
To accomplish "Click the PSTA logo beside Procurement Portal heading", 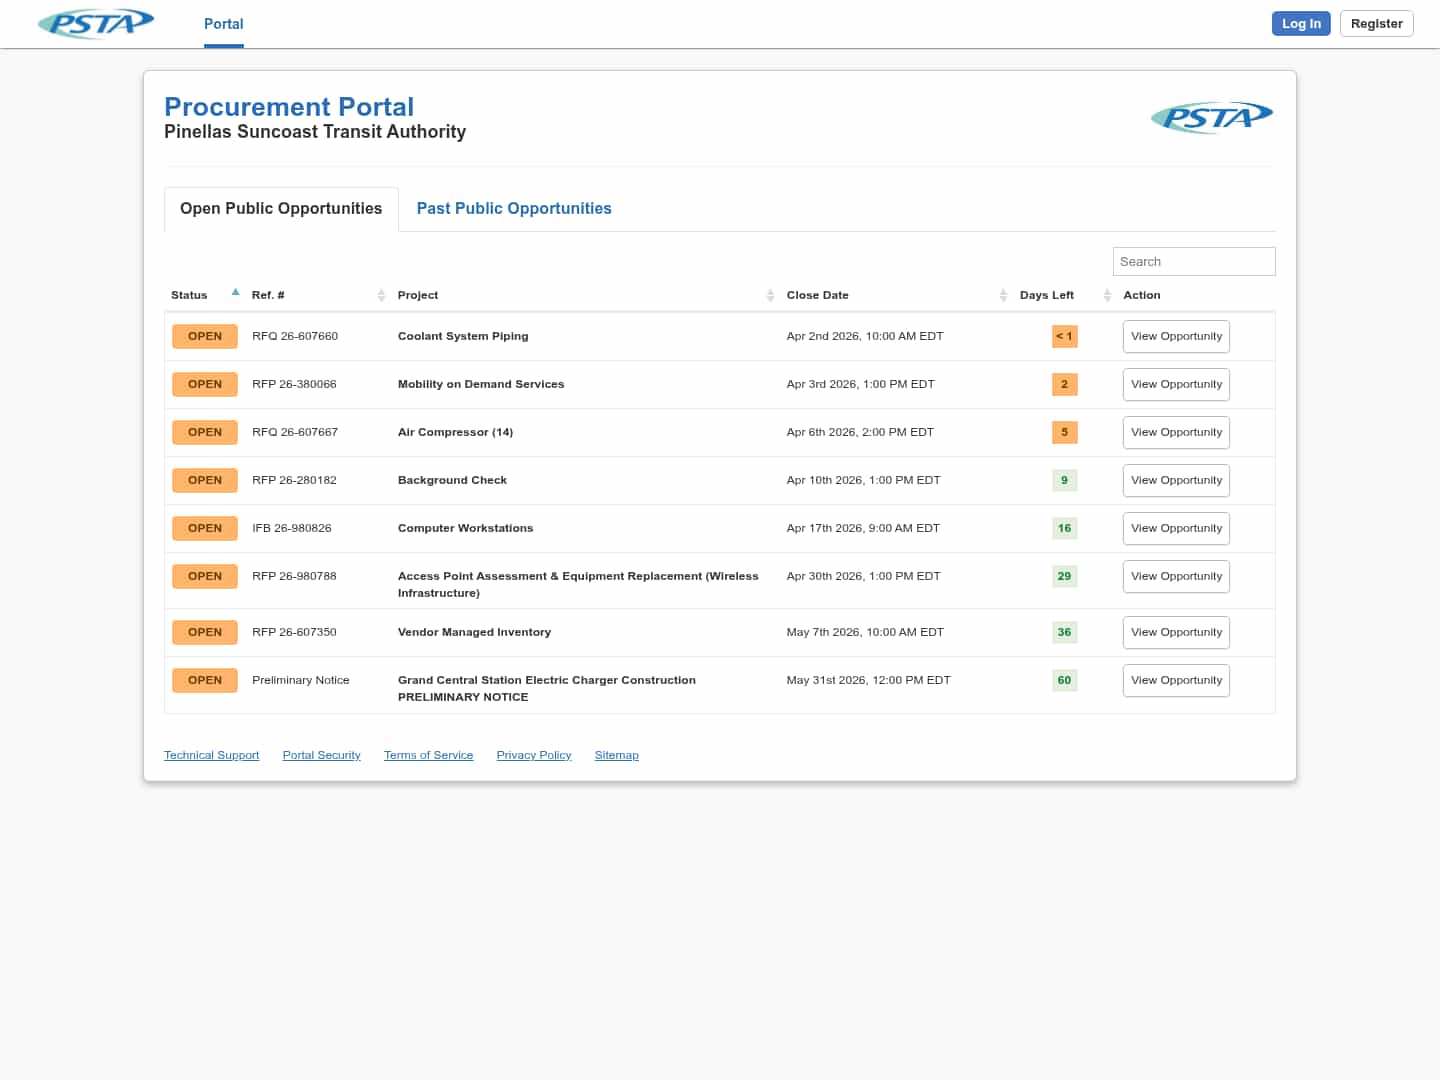I will point(1211,118).
